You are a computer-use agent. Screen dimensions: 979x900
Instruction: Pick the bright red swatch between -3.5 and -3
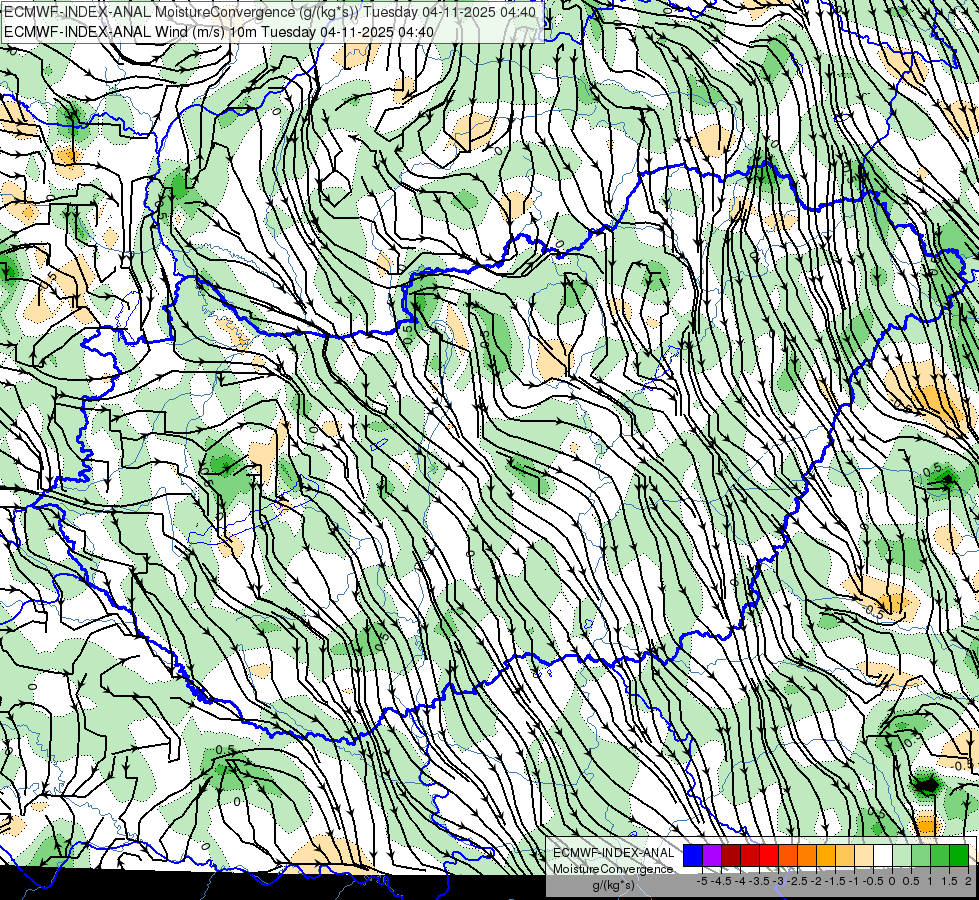pos(769,855)
